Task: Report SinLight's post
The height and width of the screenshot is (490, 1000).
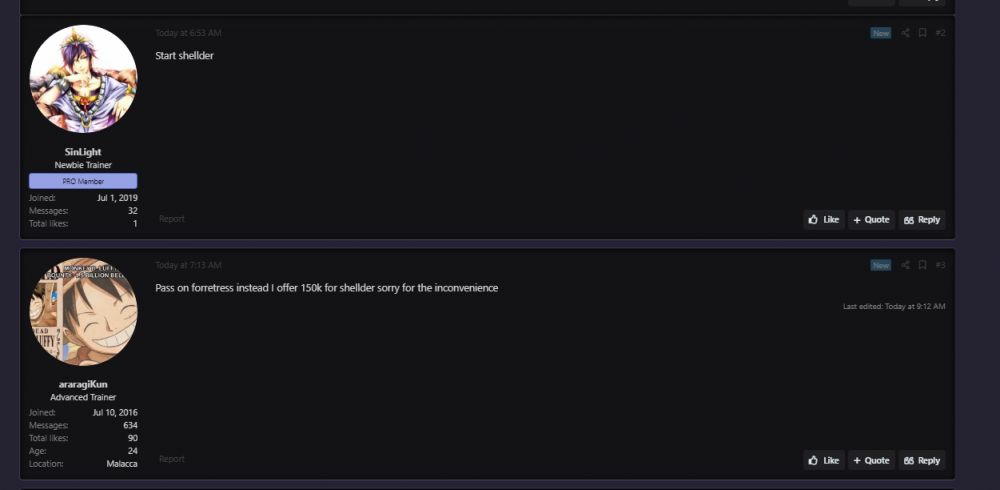Action: (172, 219)
